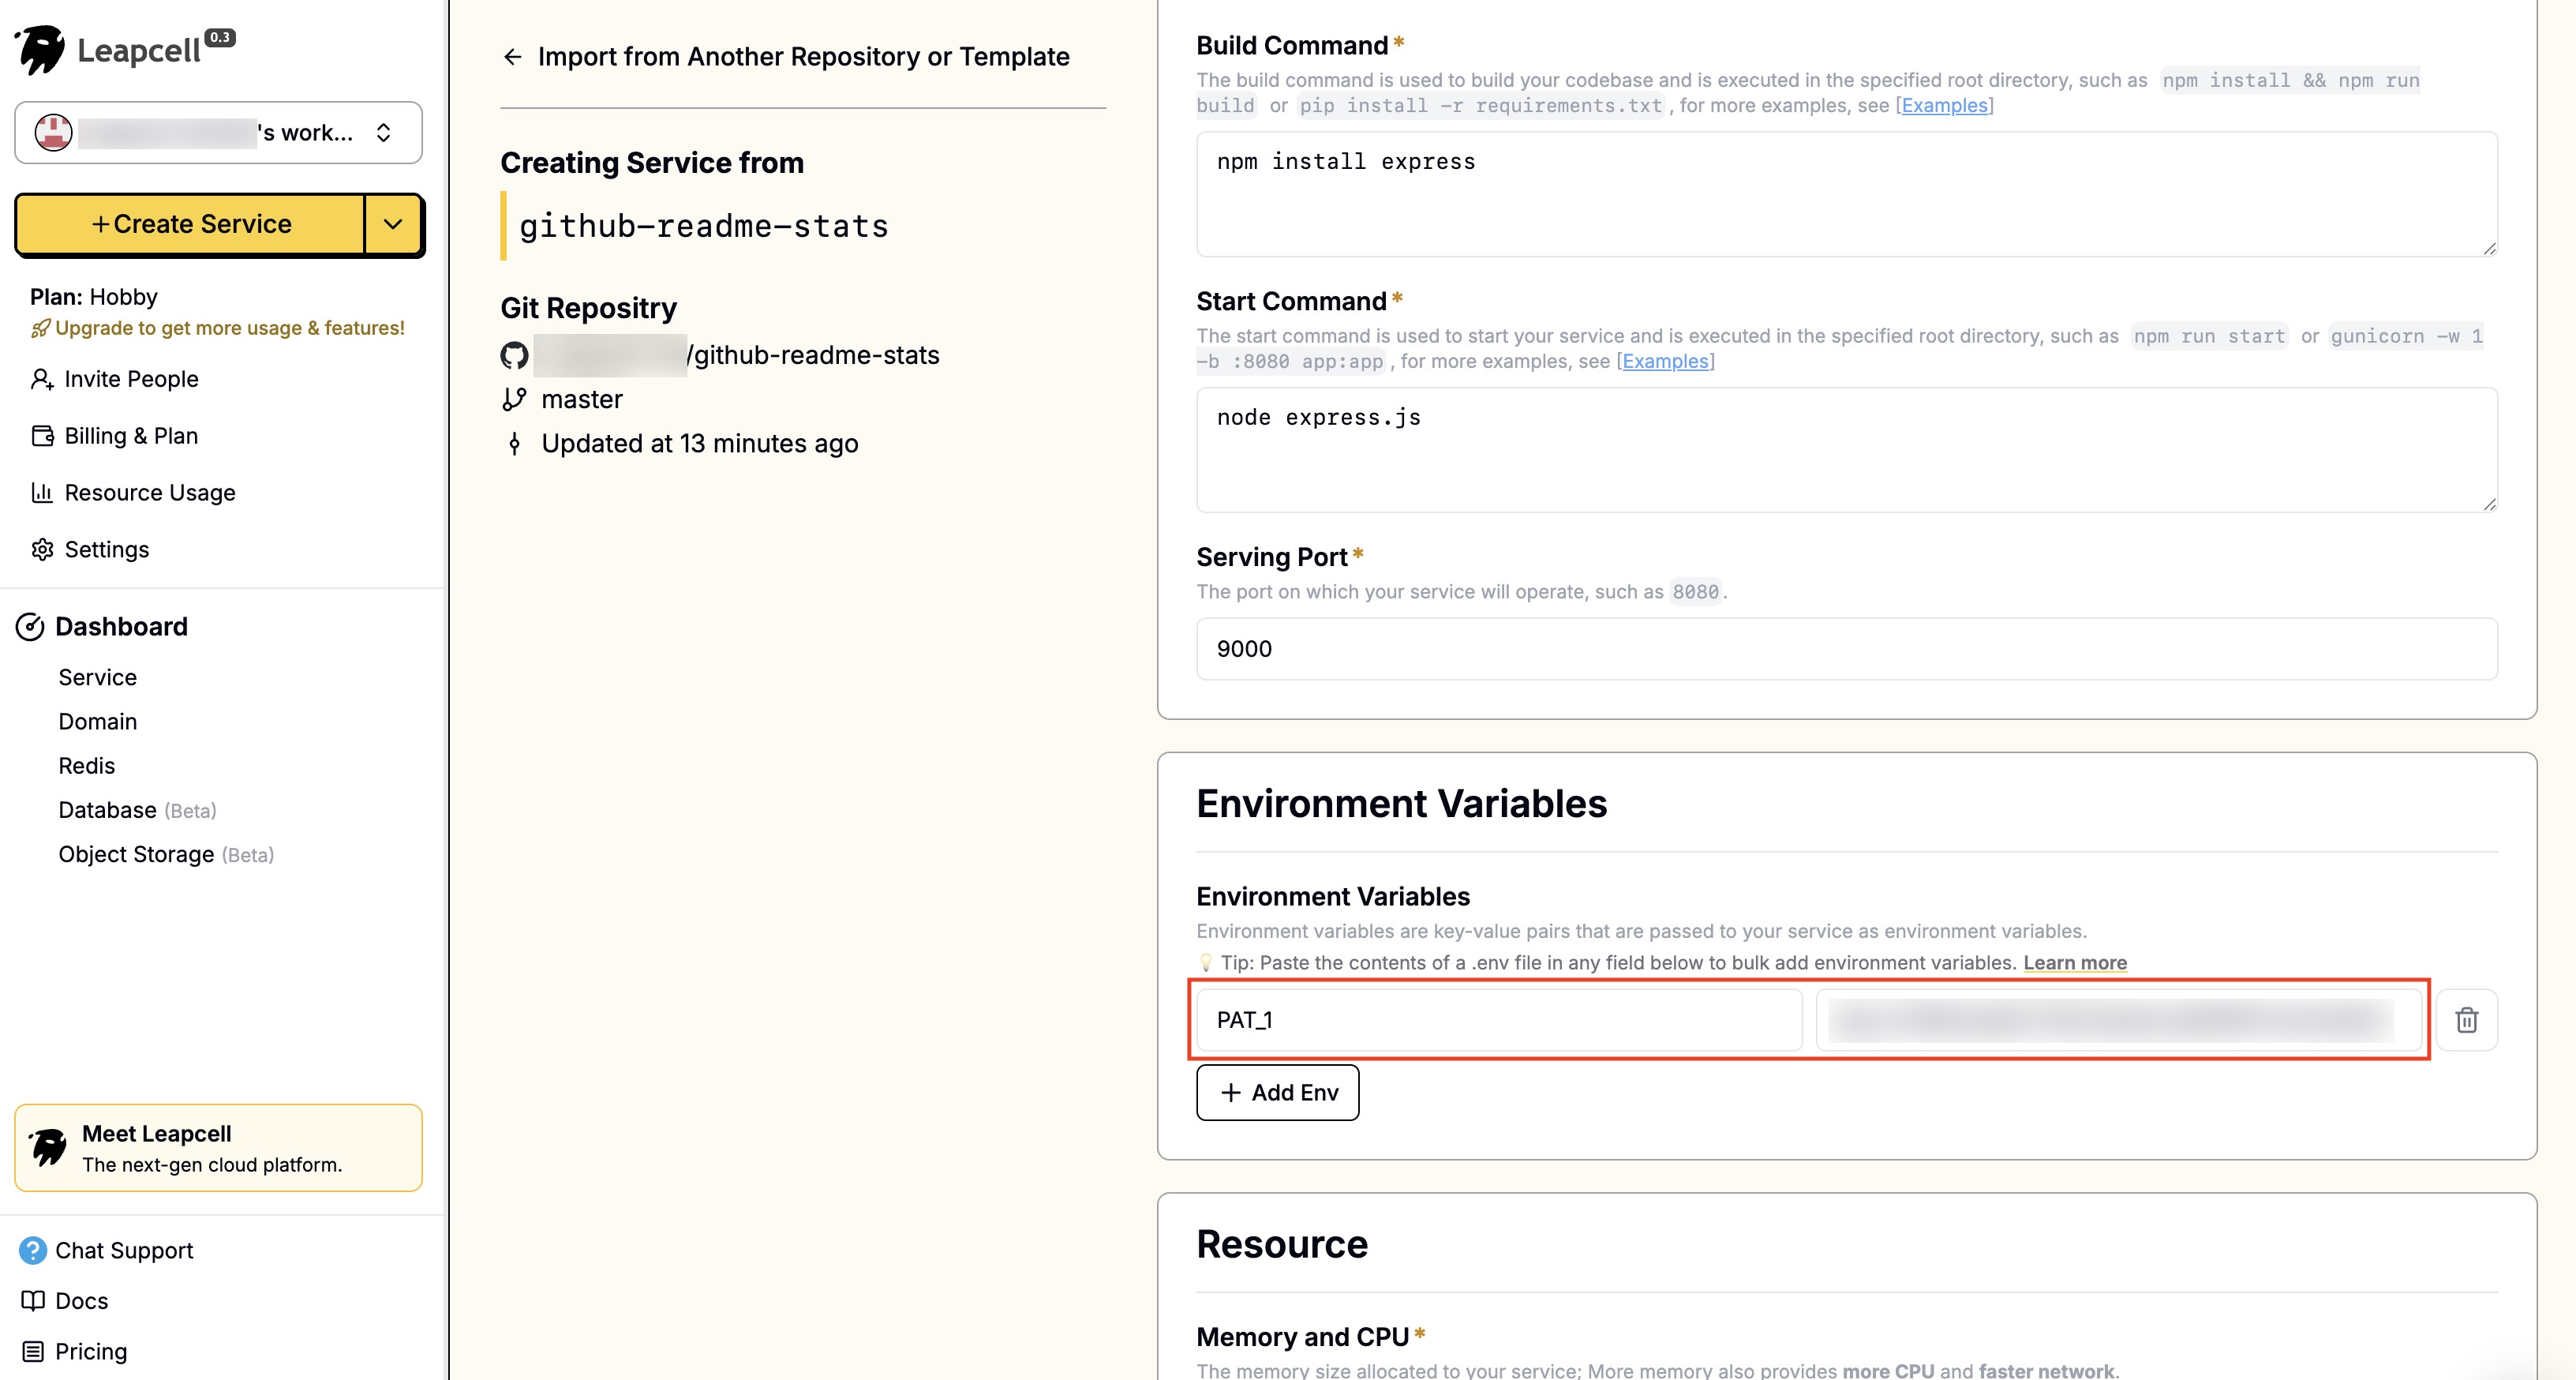Viewport: 2576px width, 1380px height.
Task: Click the Plan: Hobby label
Action: tap(94, 297)
